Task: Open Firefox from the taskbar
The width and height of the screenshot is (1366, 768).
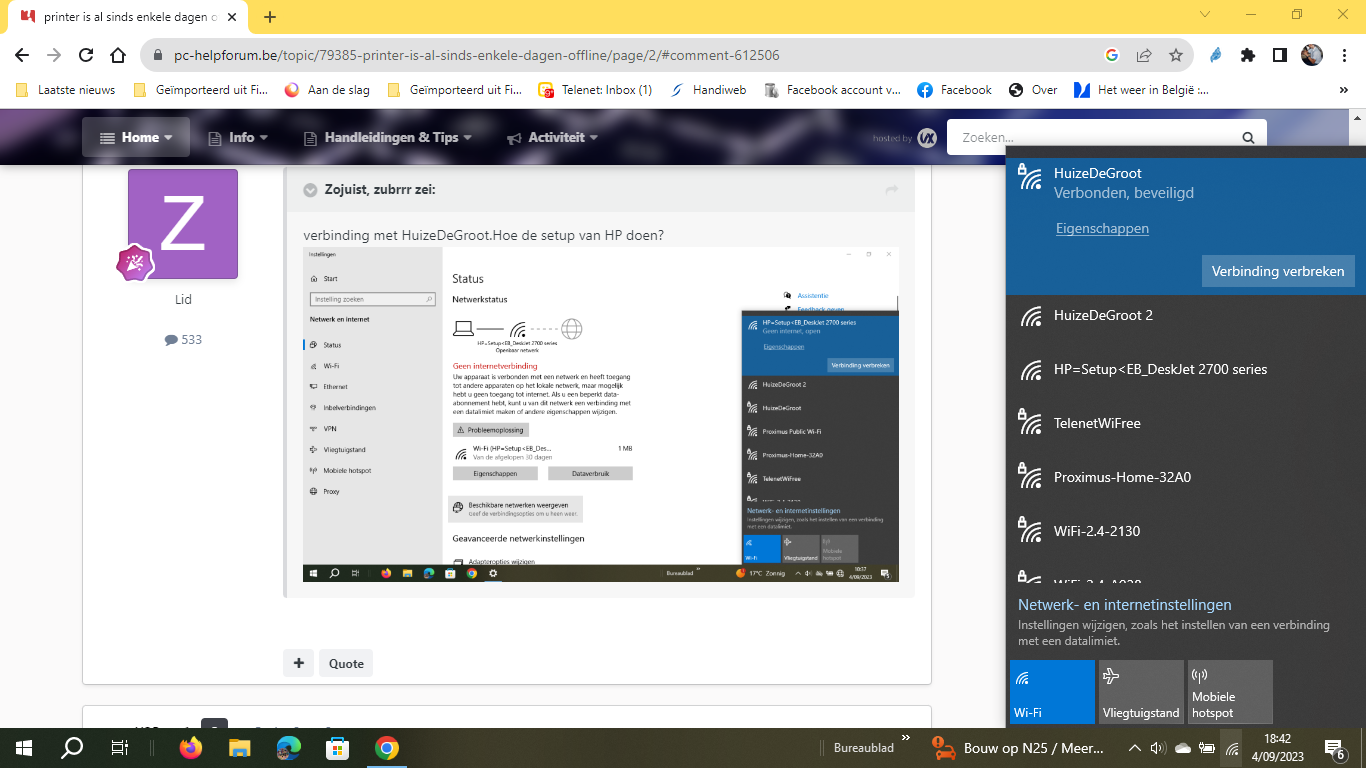Action: 190,748
